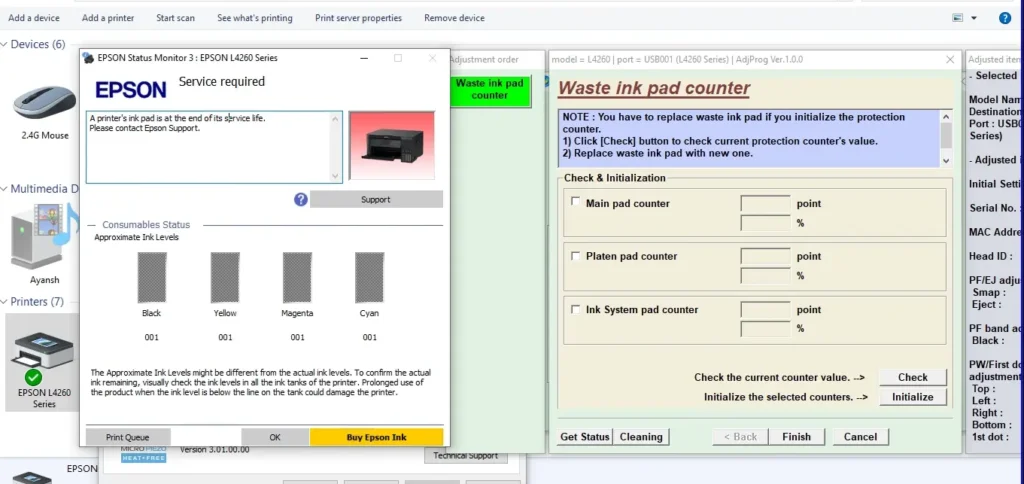Click scroll-down arrow in status message box
1024x484 pixels.
click(x=335, y=176)
